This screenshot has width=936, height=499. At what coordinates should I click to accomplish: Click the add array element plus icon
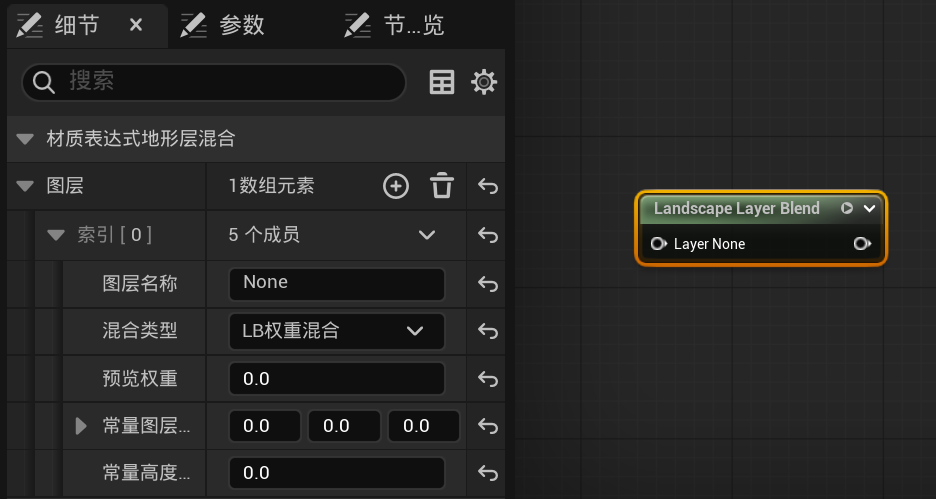396,186
